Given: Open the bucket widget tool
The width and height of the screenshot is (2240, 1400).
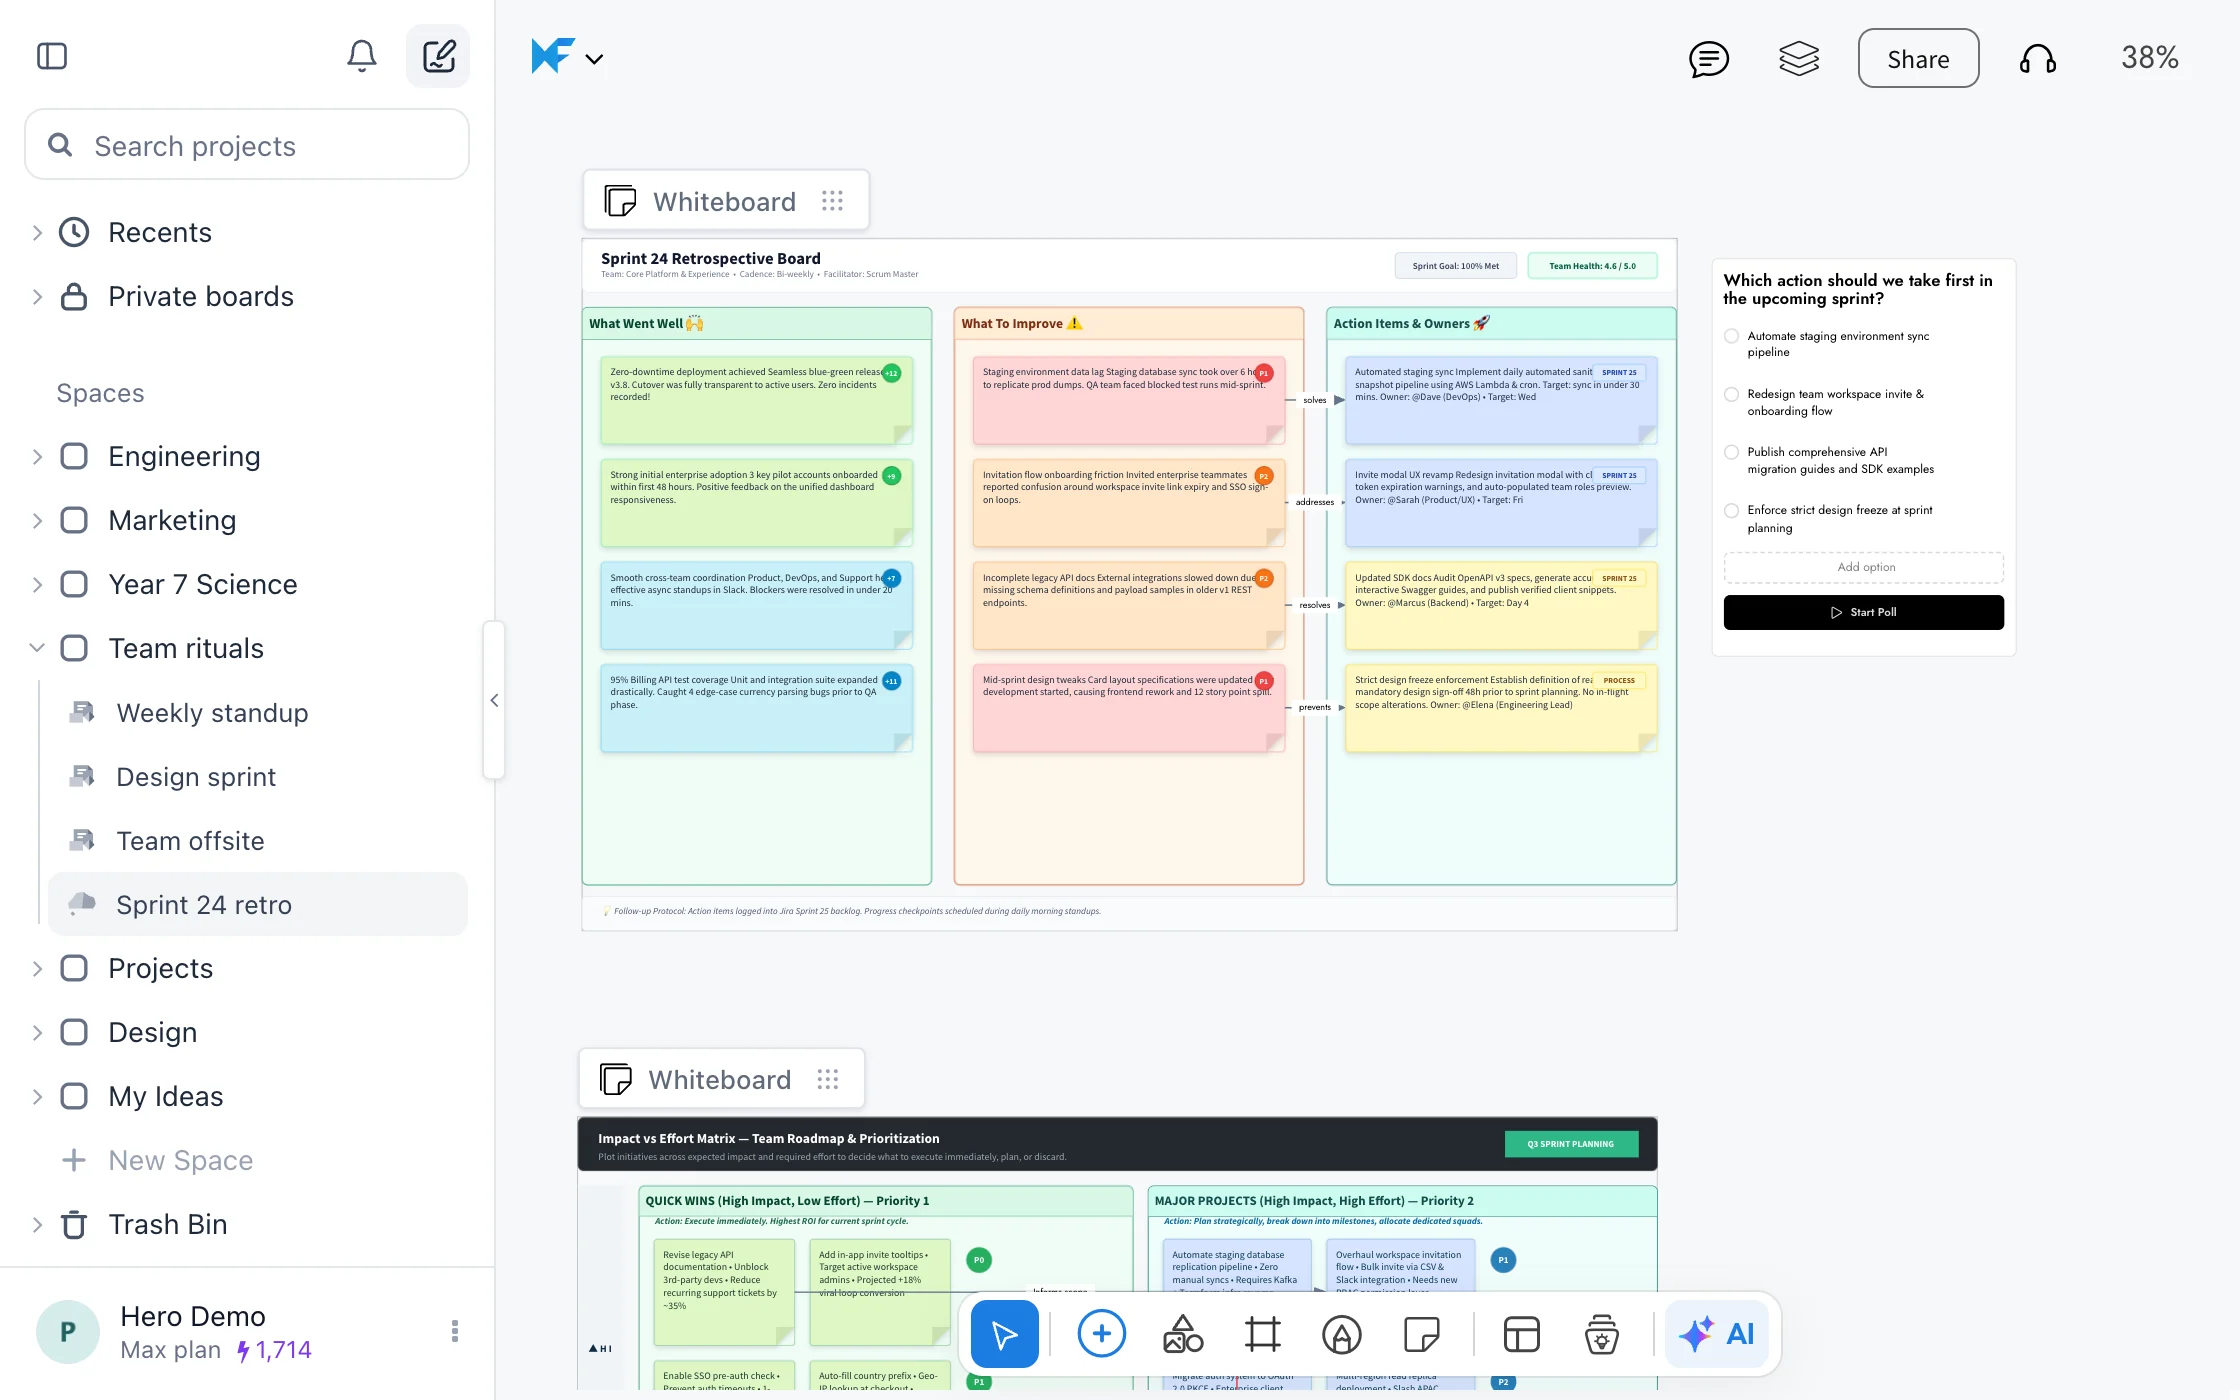Looking at the screenshot, I should 1601,1334.
